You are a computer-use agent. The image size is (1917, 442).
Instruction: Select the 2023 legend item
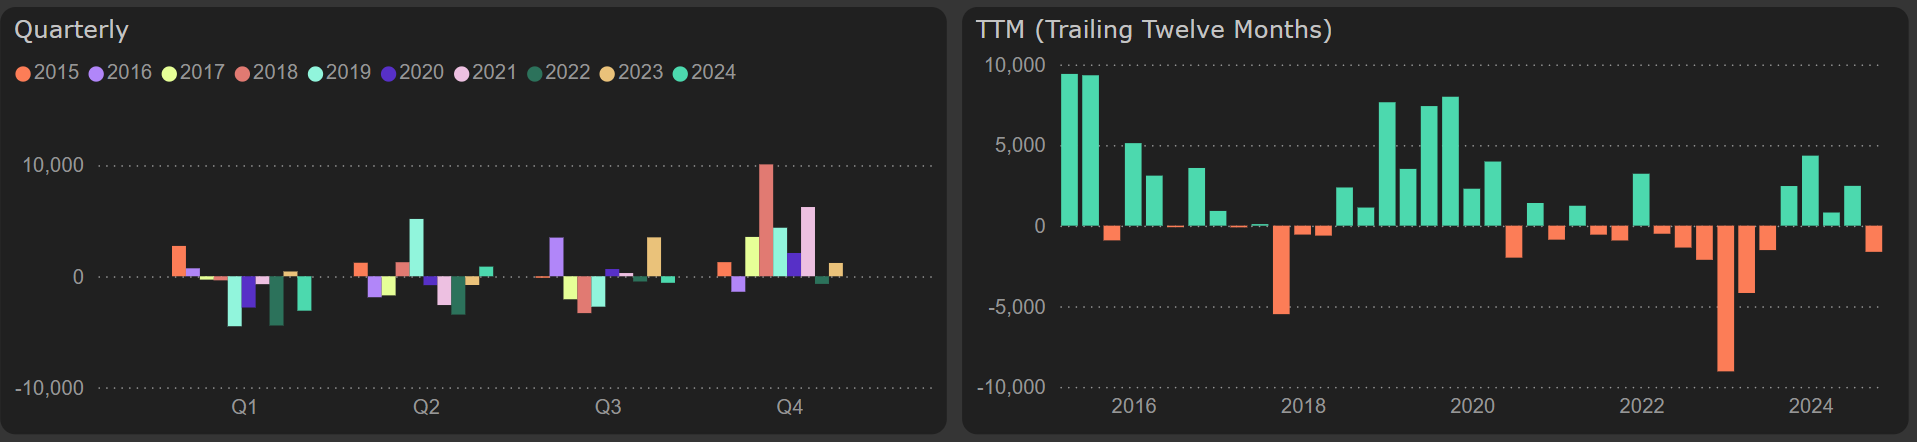[631, 73]
